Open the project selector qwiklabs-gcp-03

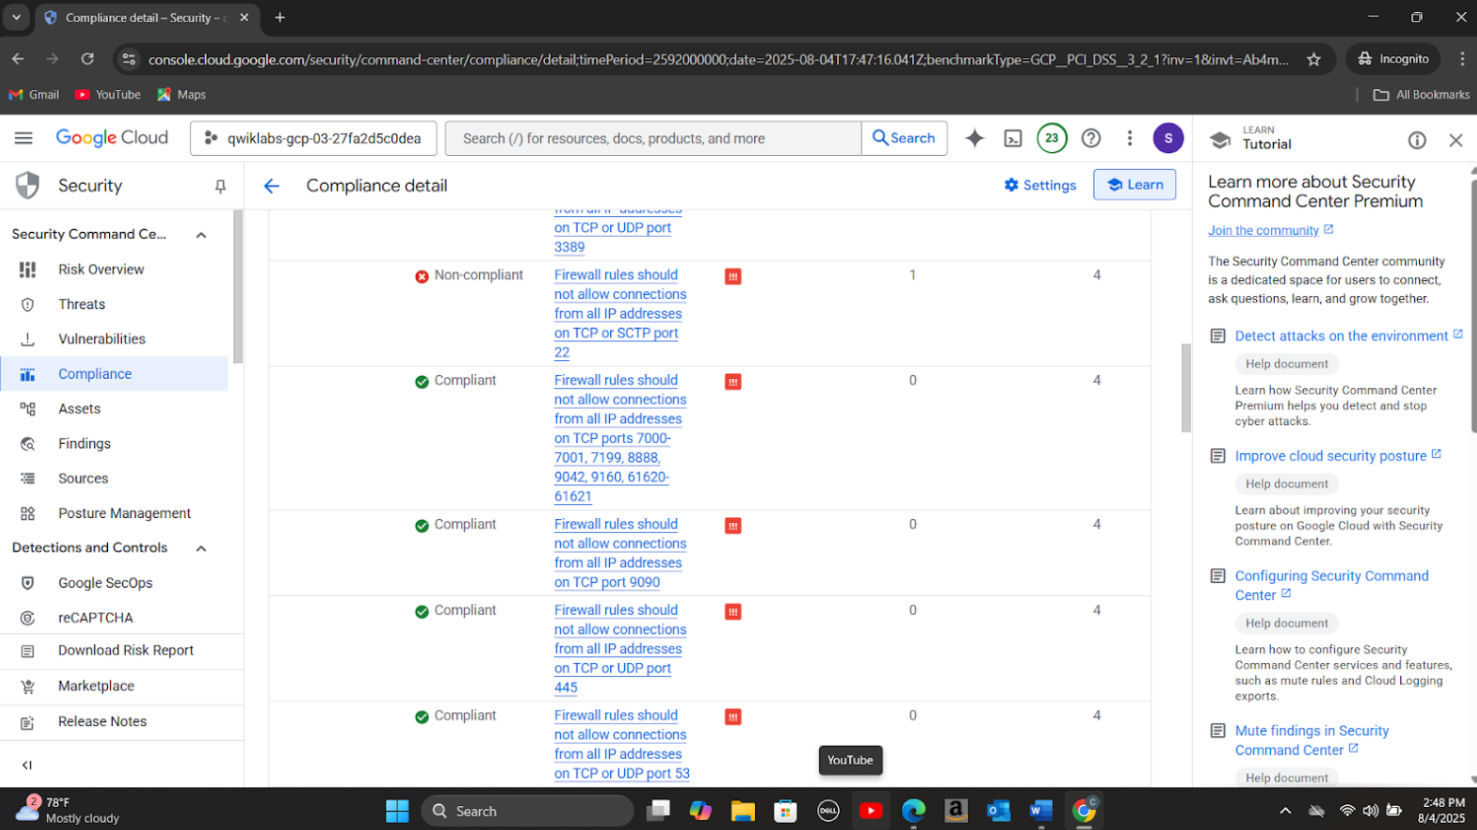click(x=313, y=138)
